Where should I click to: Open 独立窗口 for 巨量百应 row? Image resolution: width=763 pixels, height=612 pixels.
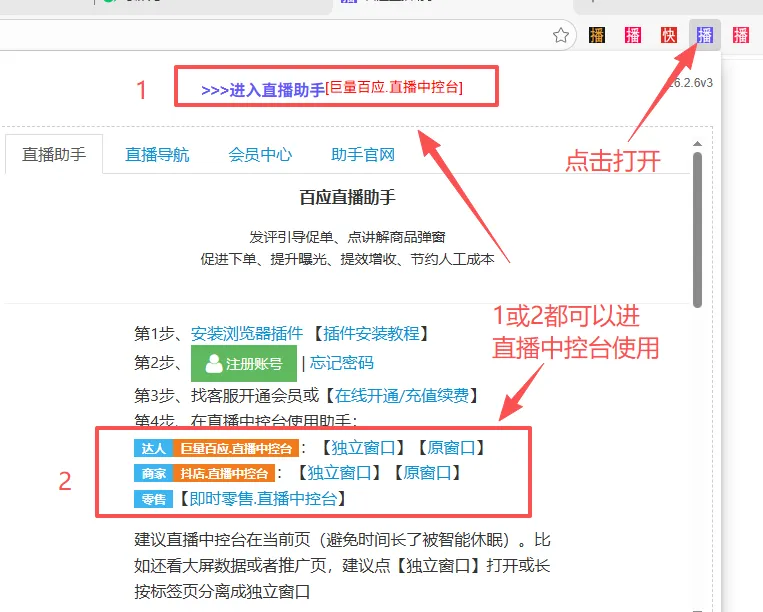[363, 448]
